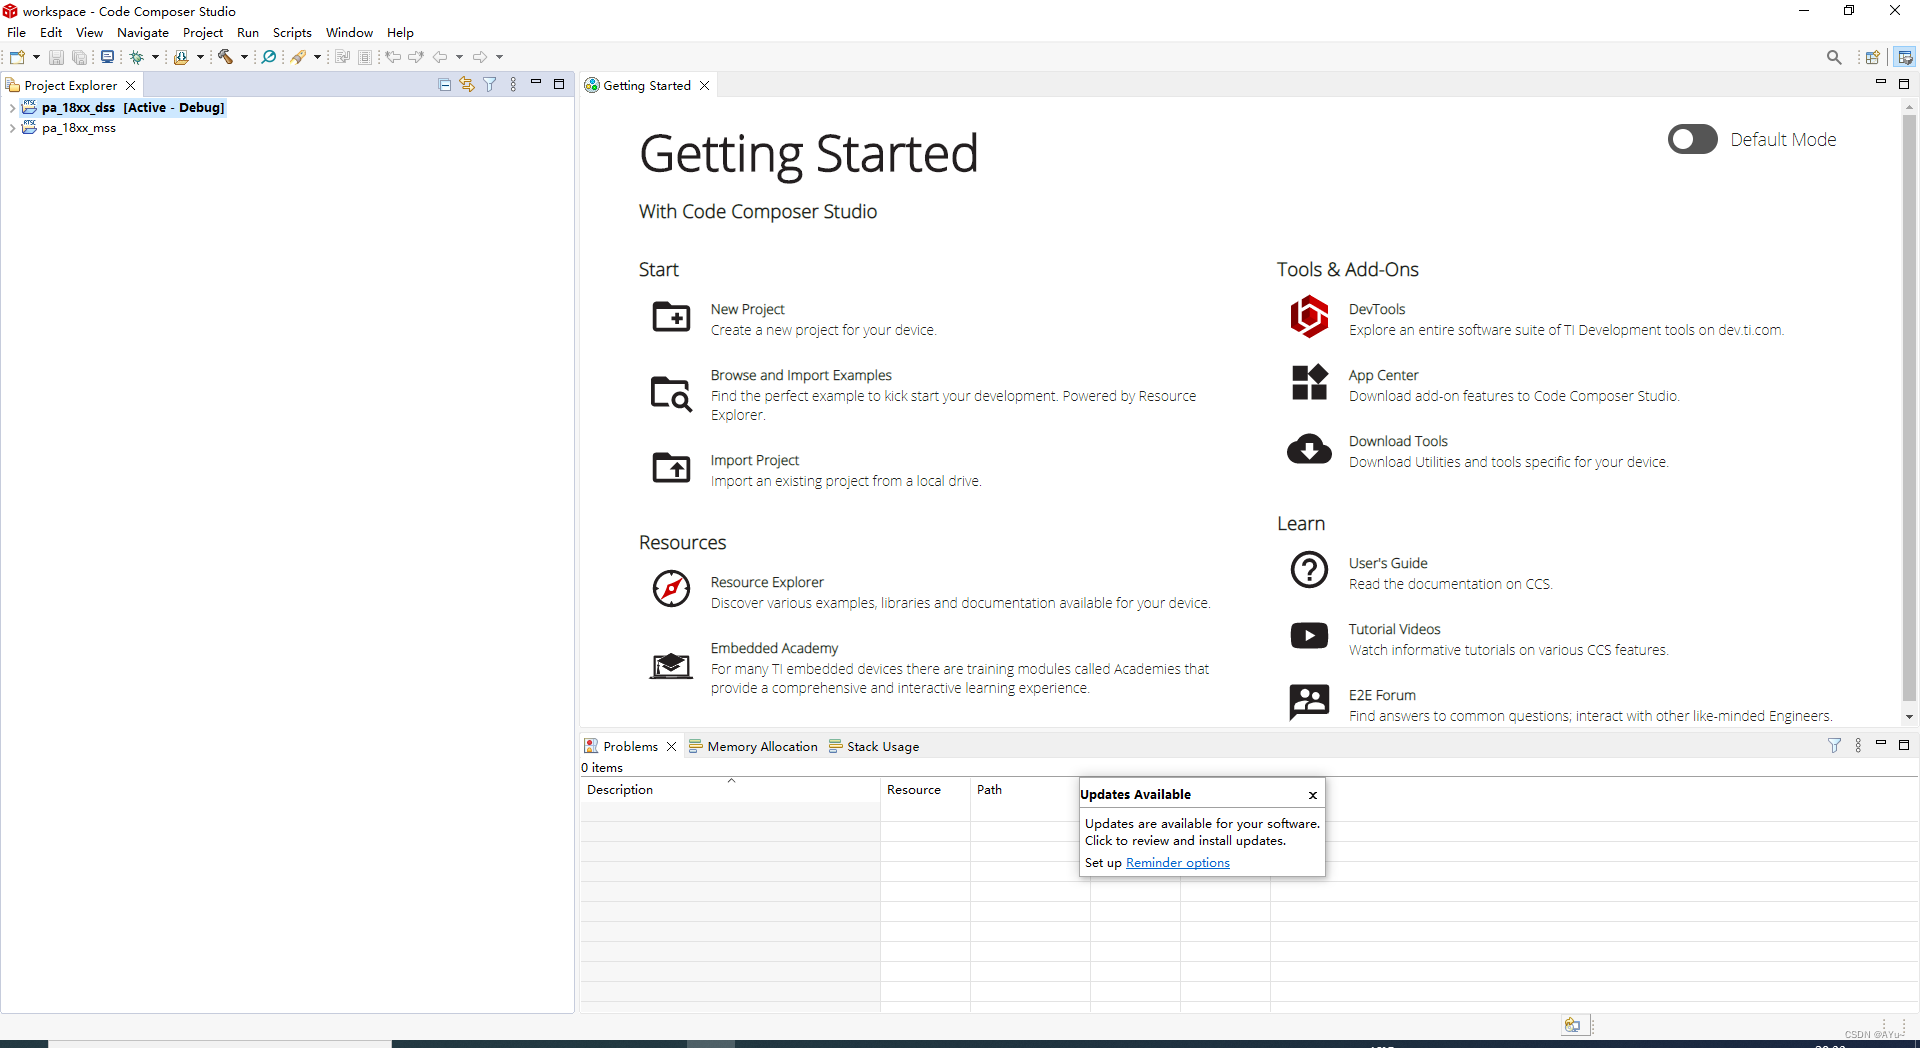This screenshot has width=1920, height=1048.
Task: Click the Search magnifier icon with slash
Action: (269, 57)
